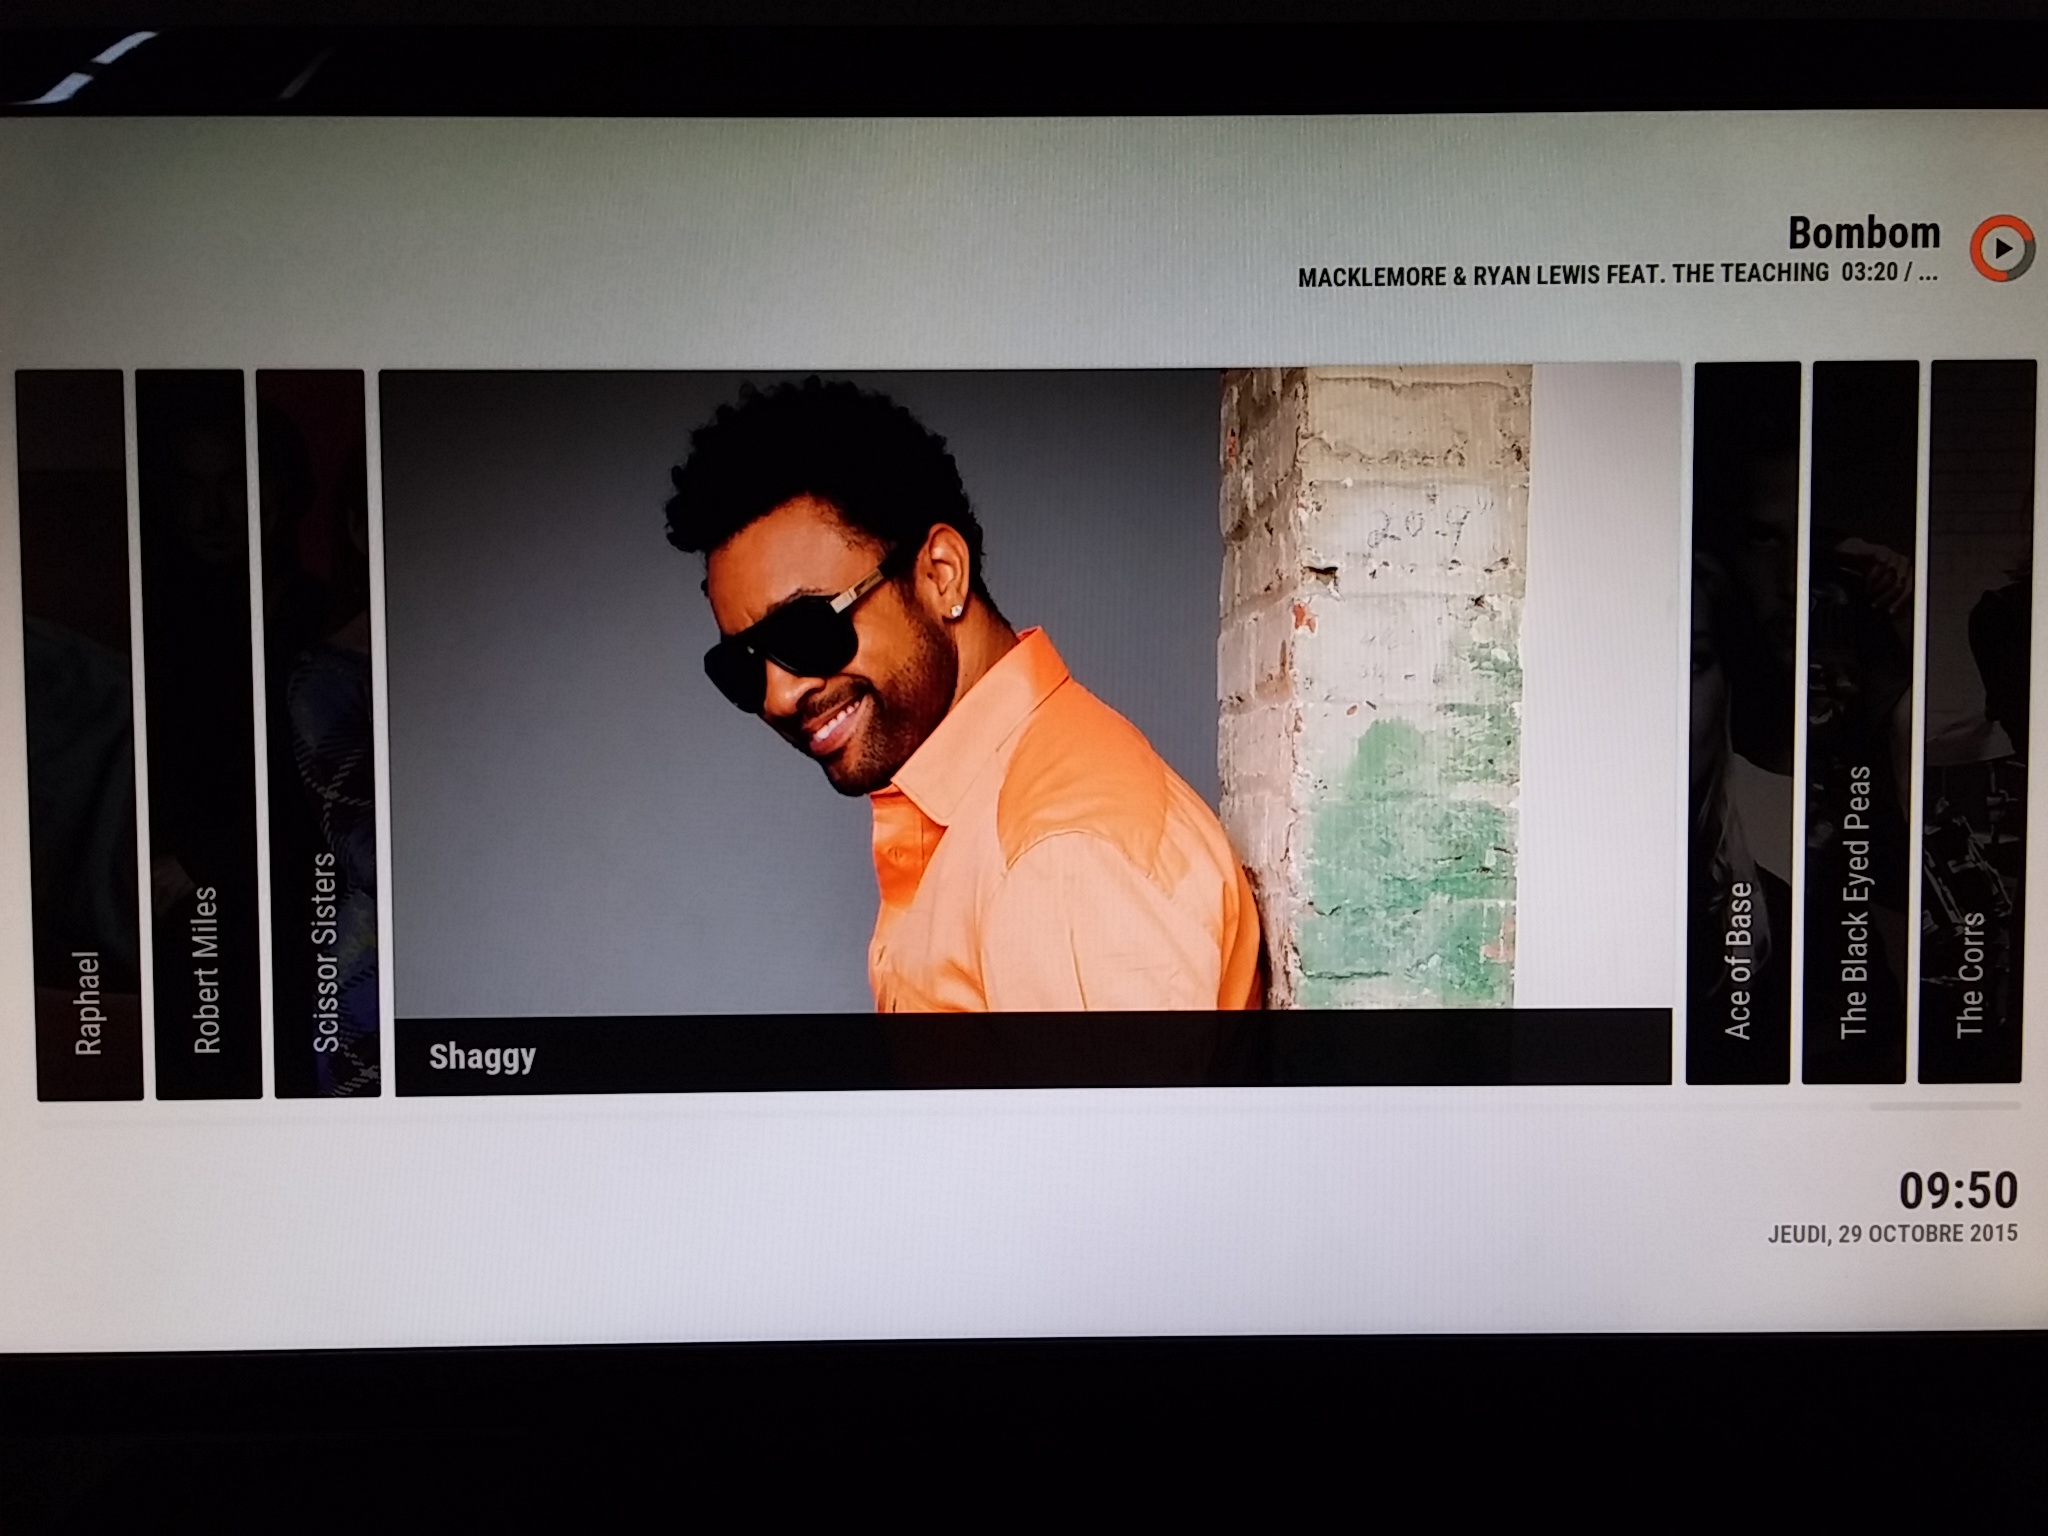Screen dimensions: 2048x1536
Task: Click the horizontal scrollbar under artist list
Action: point(1944,1107)
